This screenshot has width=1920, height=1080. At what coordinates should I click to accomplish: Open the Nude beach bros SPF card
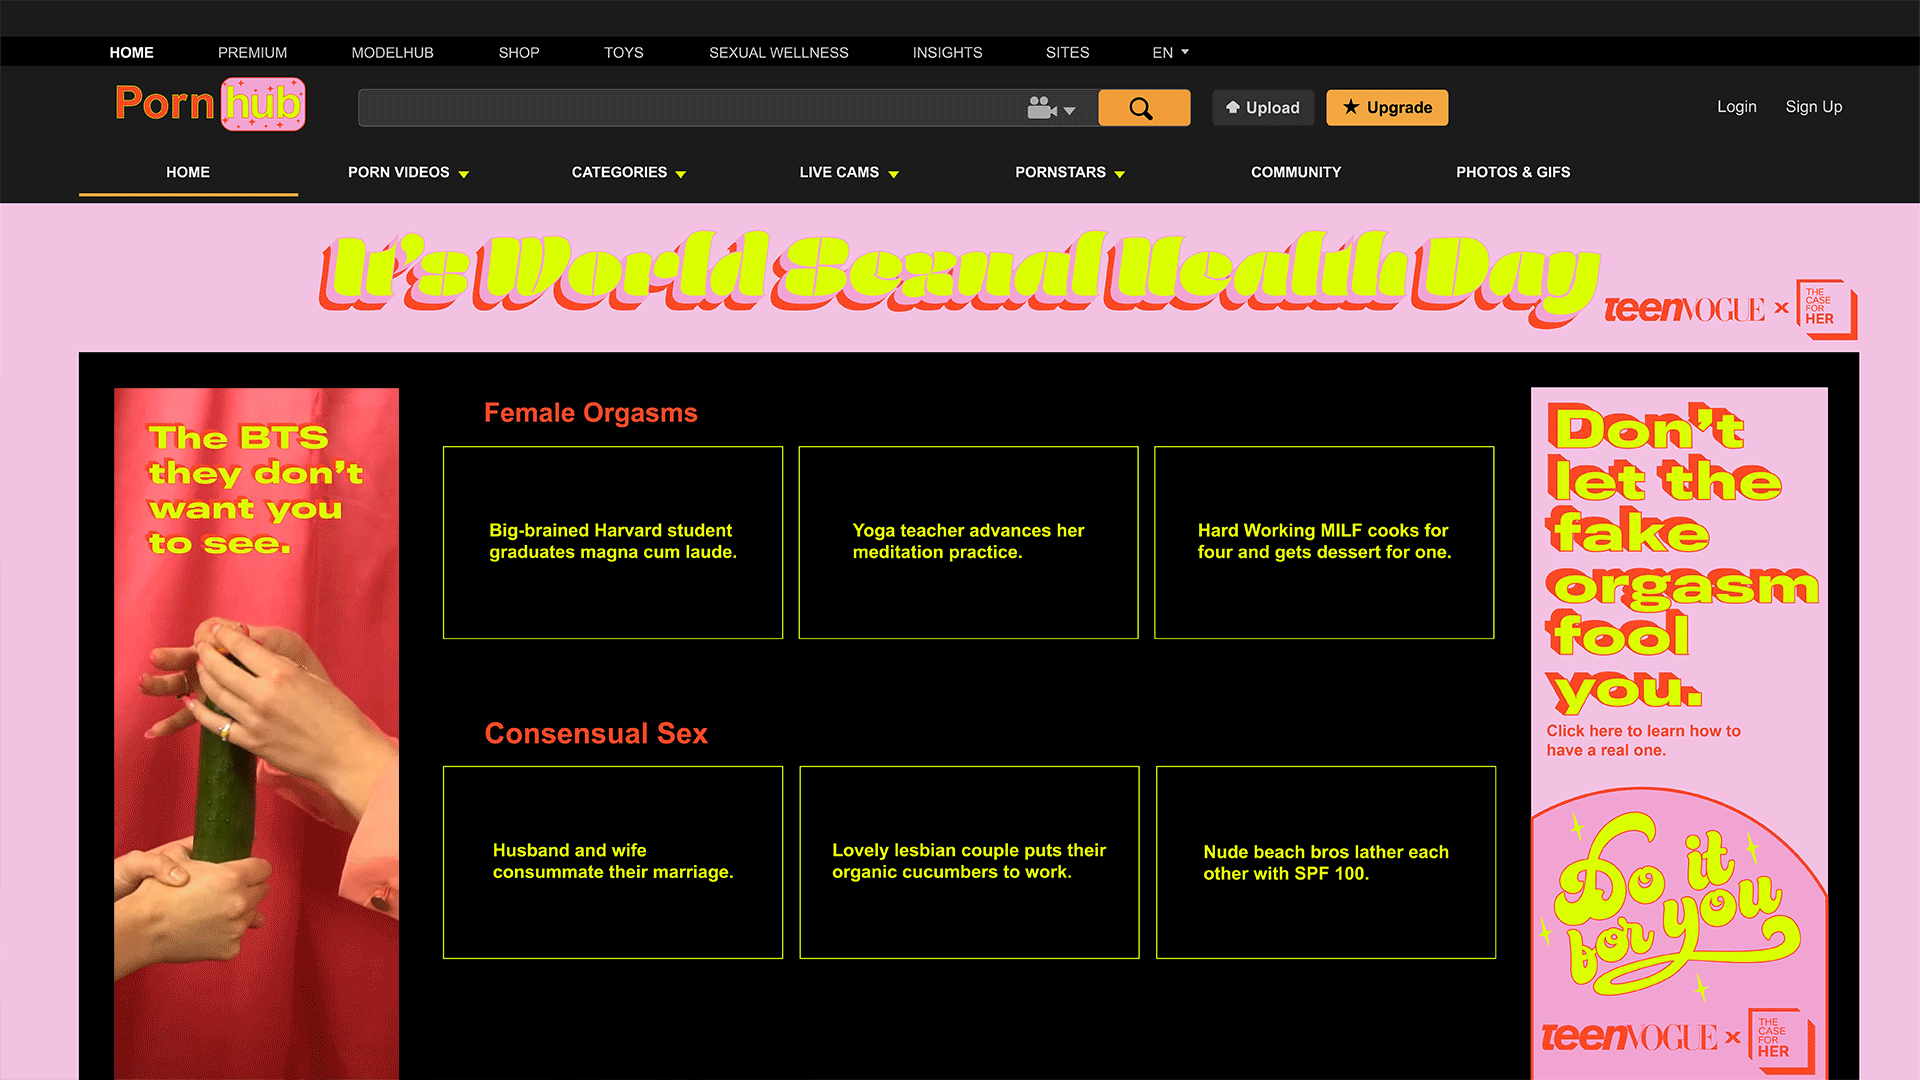tap(1326, 862)
